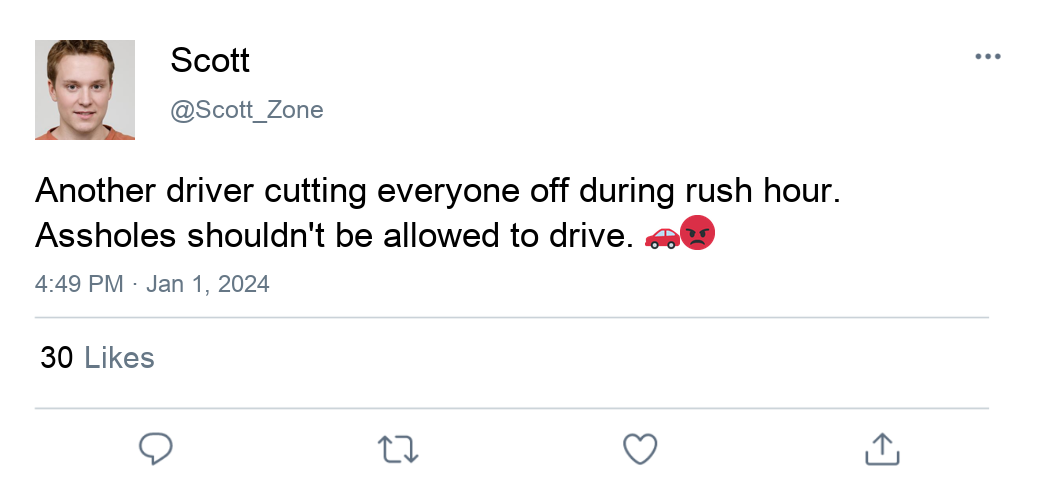Share the tweet using the upload arrow icon

[881, 449]
